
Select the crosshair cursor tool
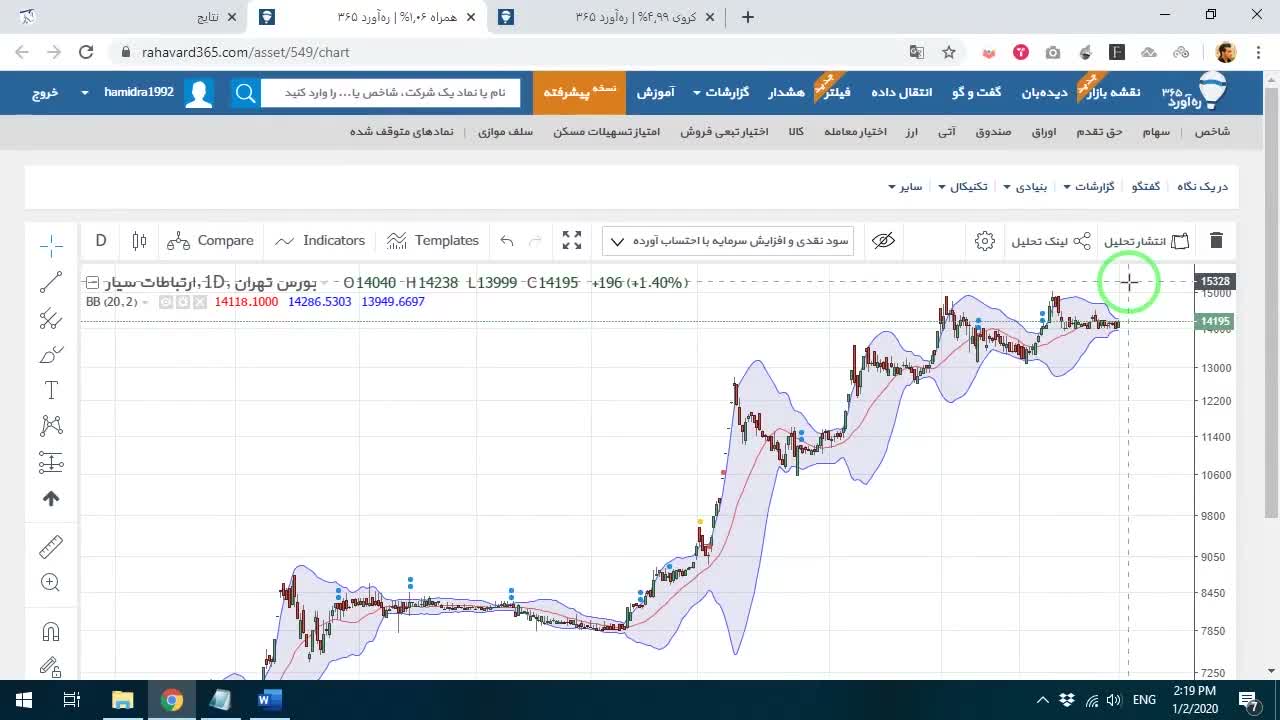point(51,244)
